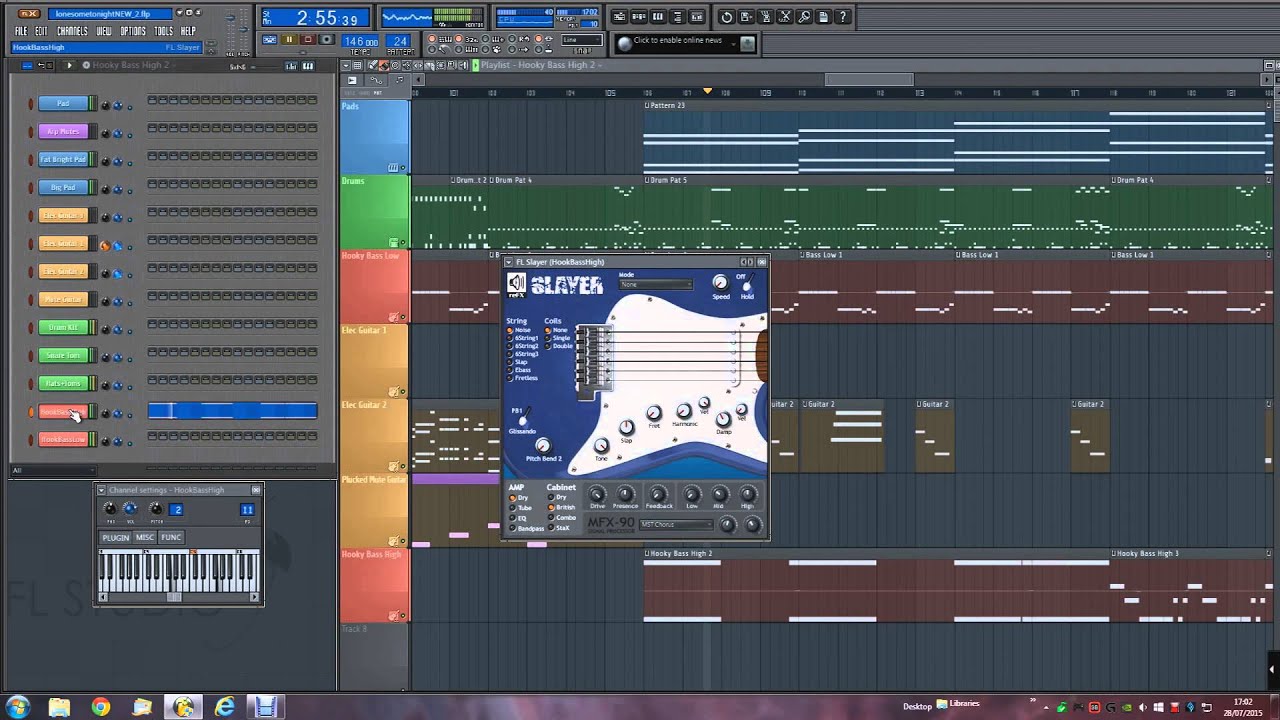Viewport: 1280px width, 720px height.
Task: Open the Channel settings window menu arrow
Action: point(101,490)
